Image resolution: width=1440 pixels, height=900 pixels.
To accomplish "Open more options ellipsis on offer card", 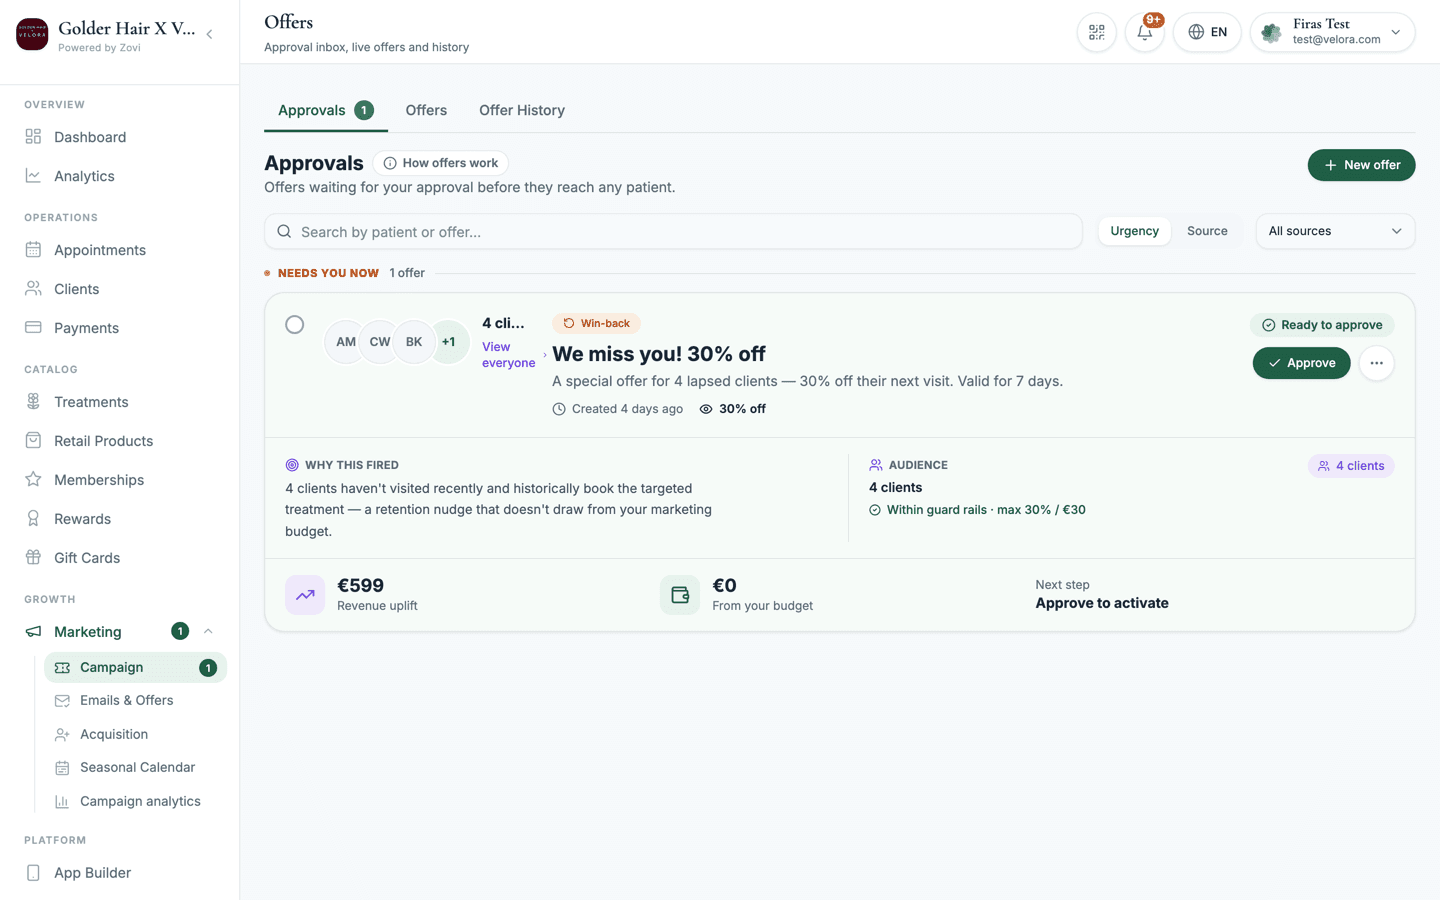I will tap(1376, 363).
